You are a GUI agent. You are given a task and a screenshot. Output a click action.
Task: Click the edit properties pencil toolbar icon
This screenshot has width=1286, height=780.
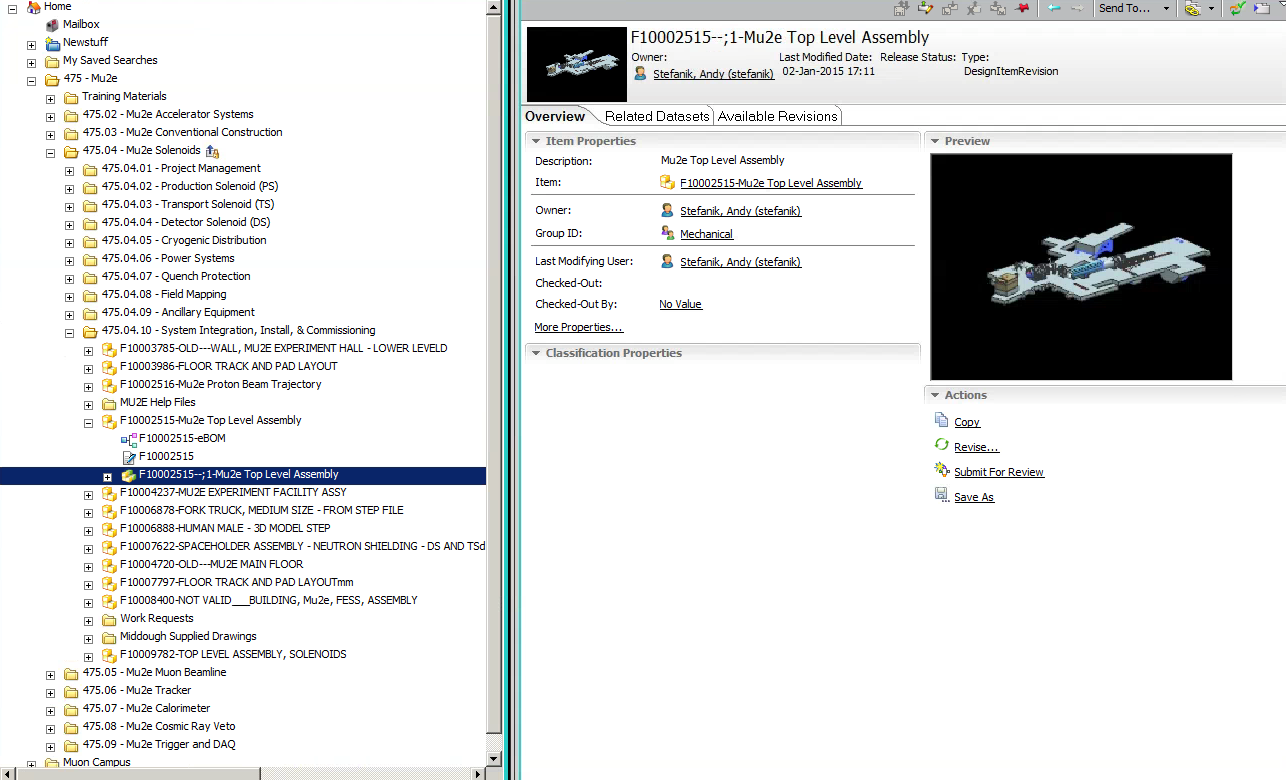coord(925,10)
